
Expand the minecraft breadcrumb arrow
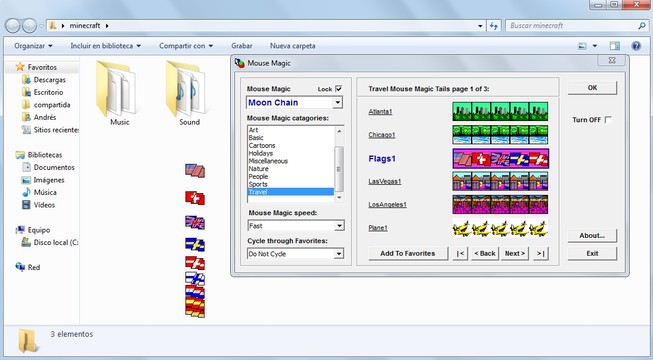click(107, 26)
